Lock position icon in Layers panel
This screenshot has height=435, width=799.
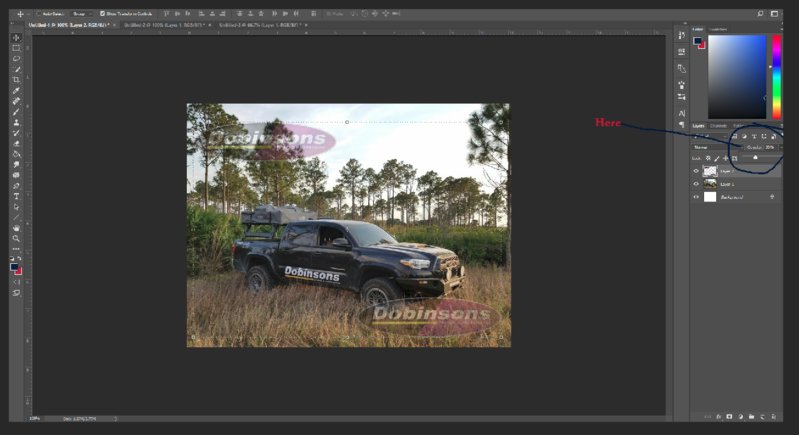click(x=725, y=158)
